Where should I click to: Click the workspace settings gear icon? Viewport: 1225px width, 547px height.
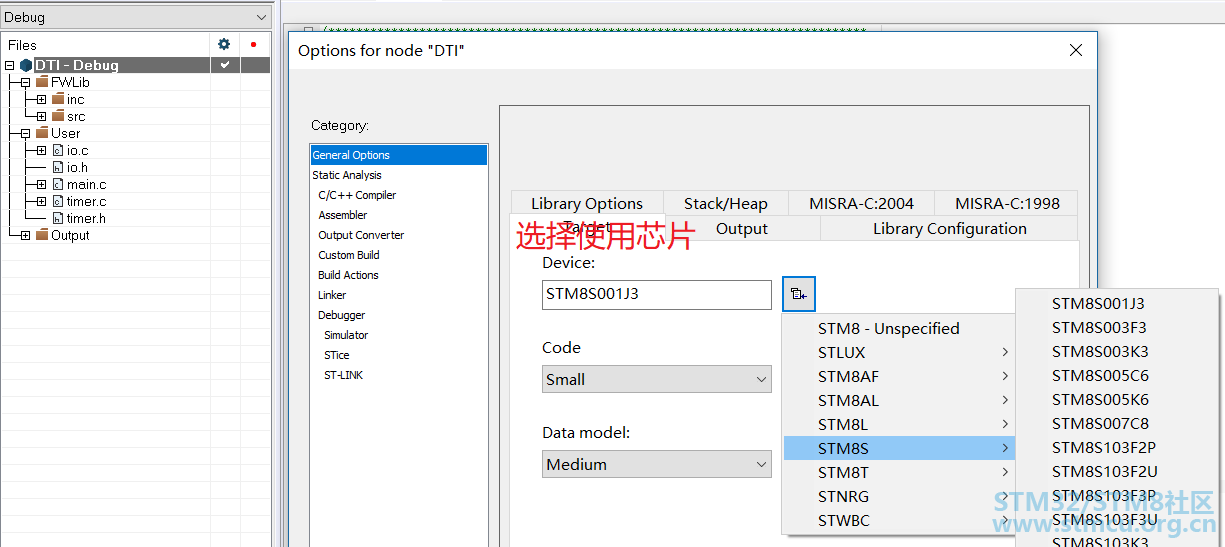pos(224,44)
